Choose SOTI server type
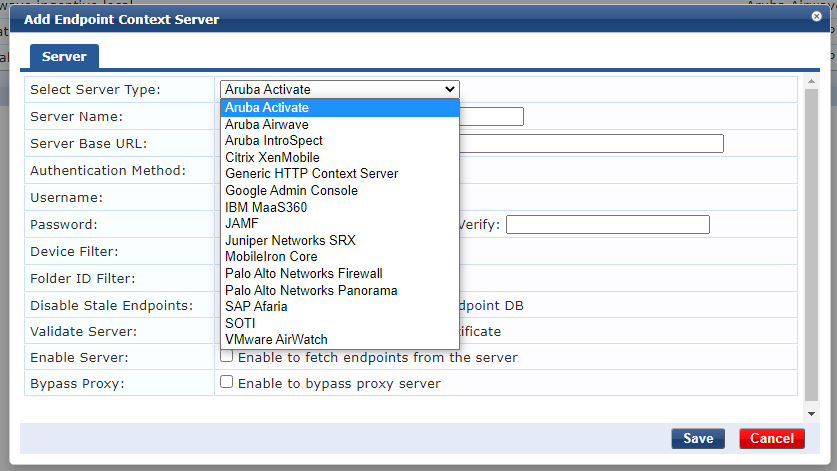Screen dimensions: 837x471 [x=339, y=323]
